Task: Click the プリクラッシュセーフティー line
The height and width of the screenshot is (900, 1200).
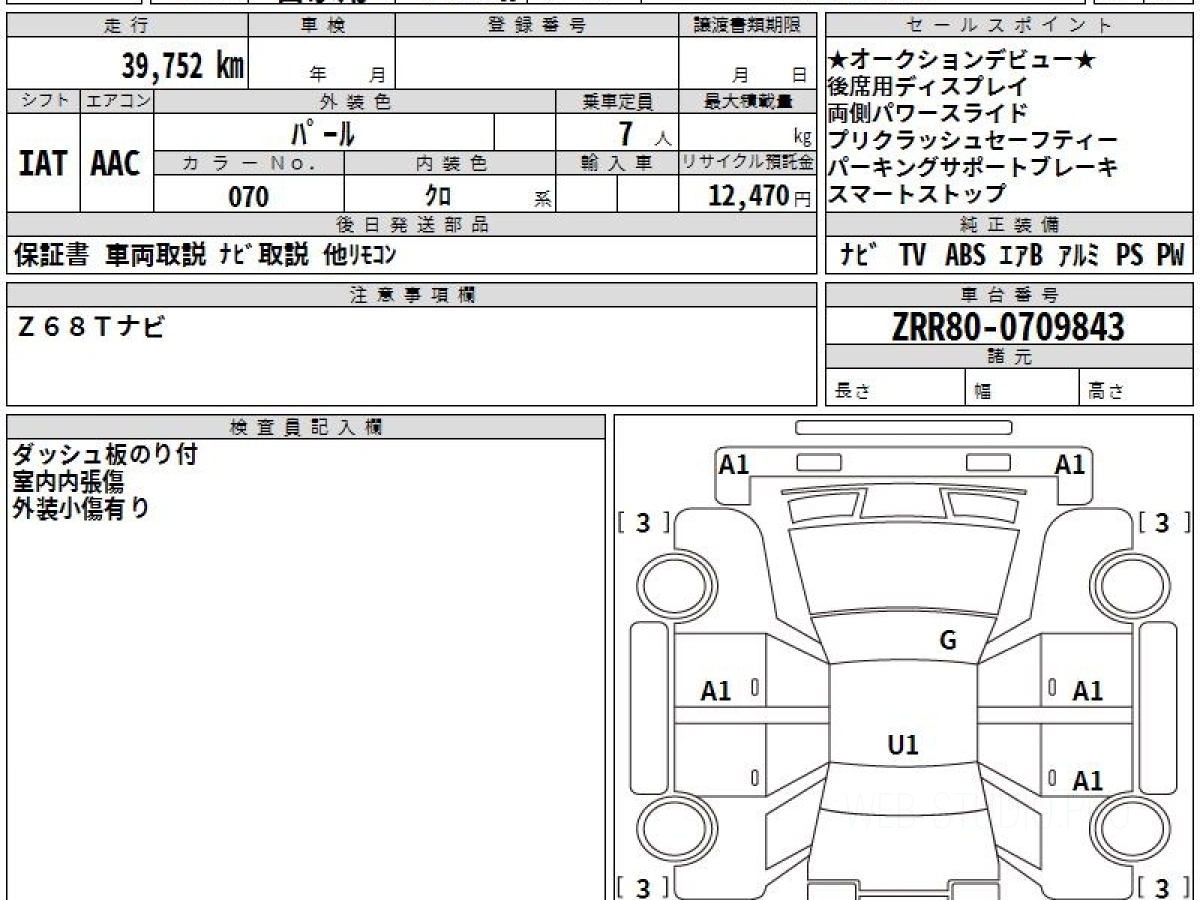Action: [x=973, y=141]
